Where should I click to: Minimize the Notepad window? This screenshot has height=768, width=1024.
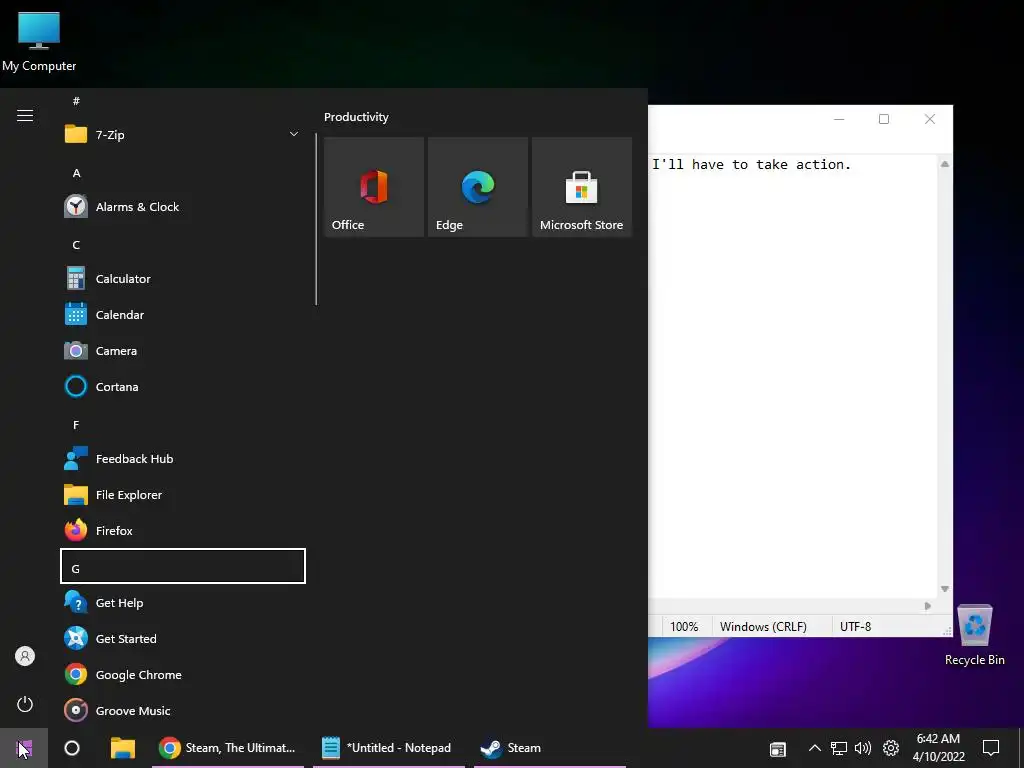[x=839, y=119]
